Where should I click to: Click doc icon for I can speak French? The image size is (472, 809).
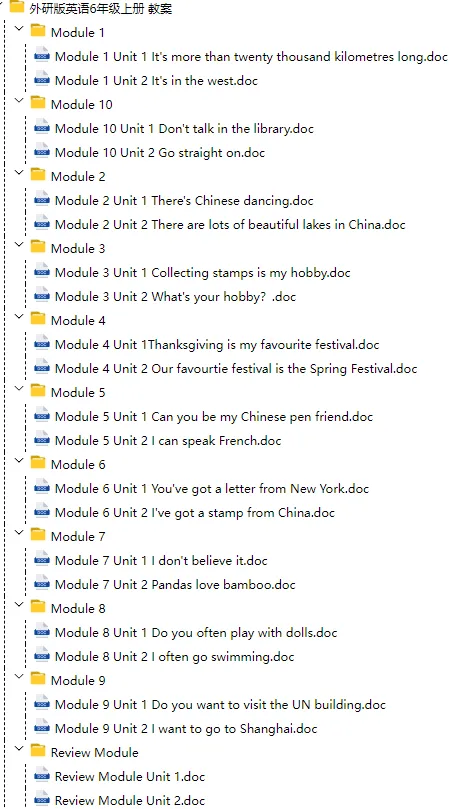[x=42, y=440]
